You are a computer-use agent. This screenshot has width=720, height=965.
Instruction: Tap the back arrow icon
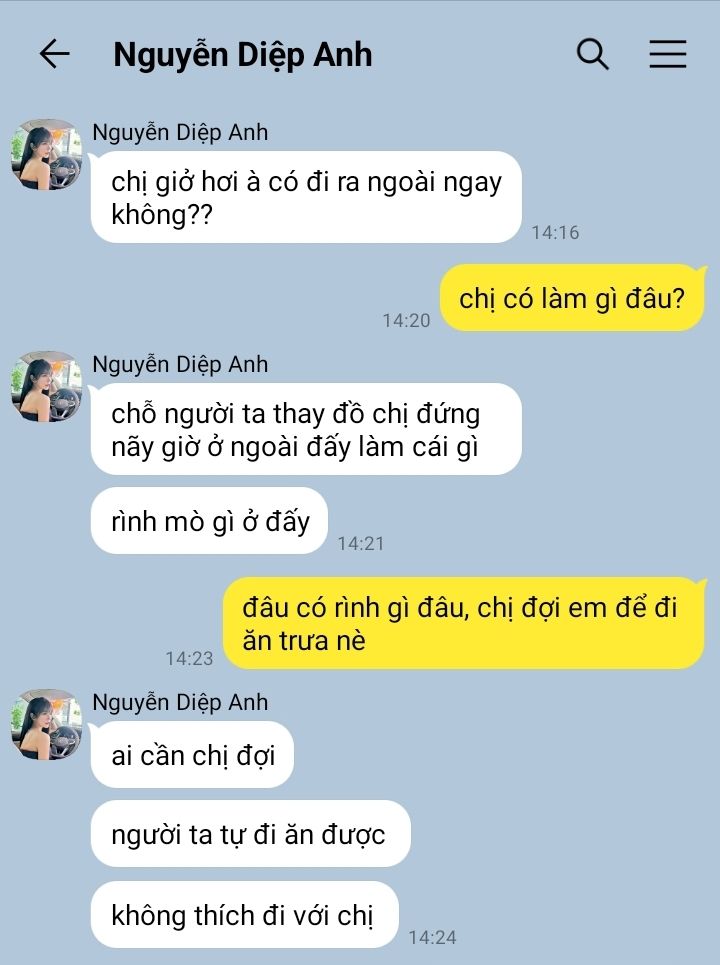pyautogui.click(x=54, y=54)
